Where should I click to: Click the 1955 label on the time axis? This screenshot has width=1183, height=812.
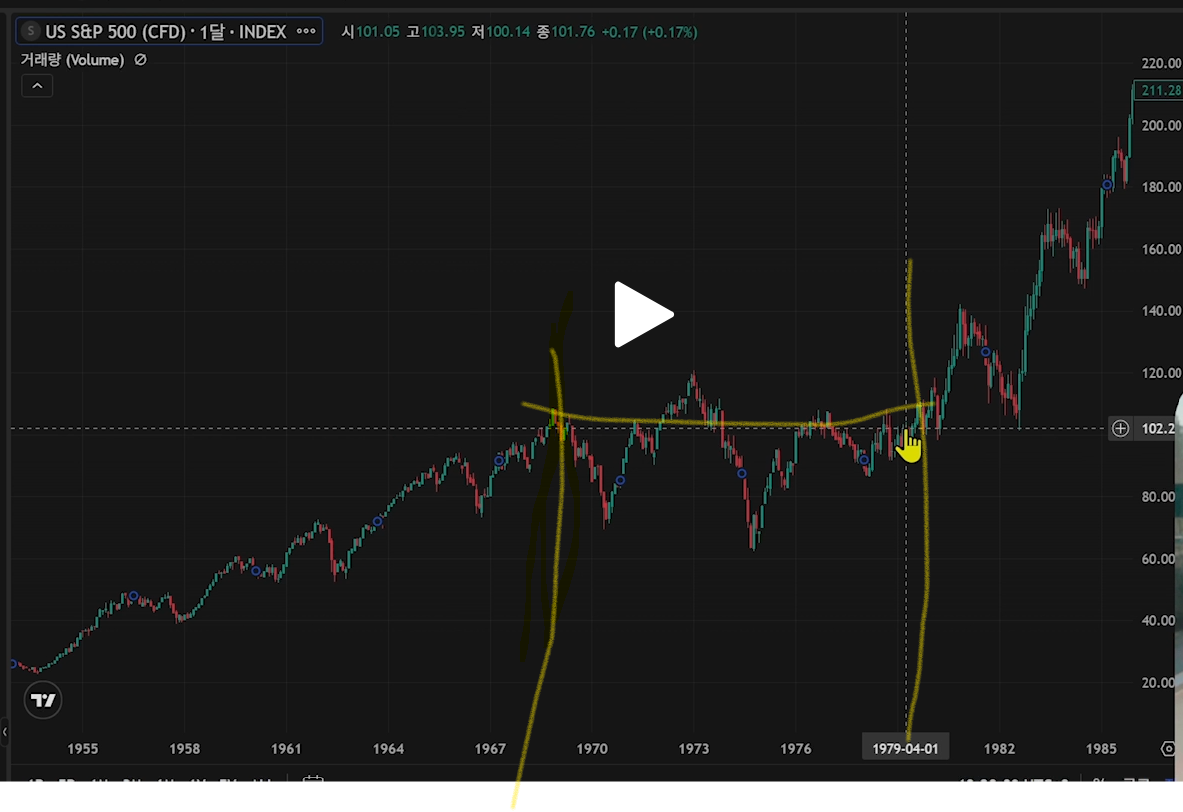[83, 749]
